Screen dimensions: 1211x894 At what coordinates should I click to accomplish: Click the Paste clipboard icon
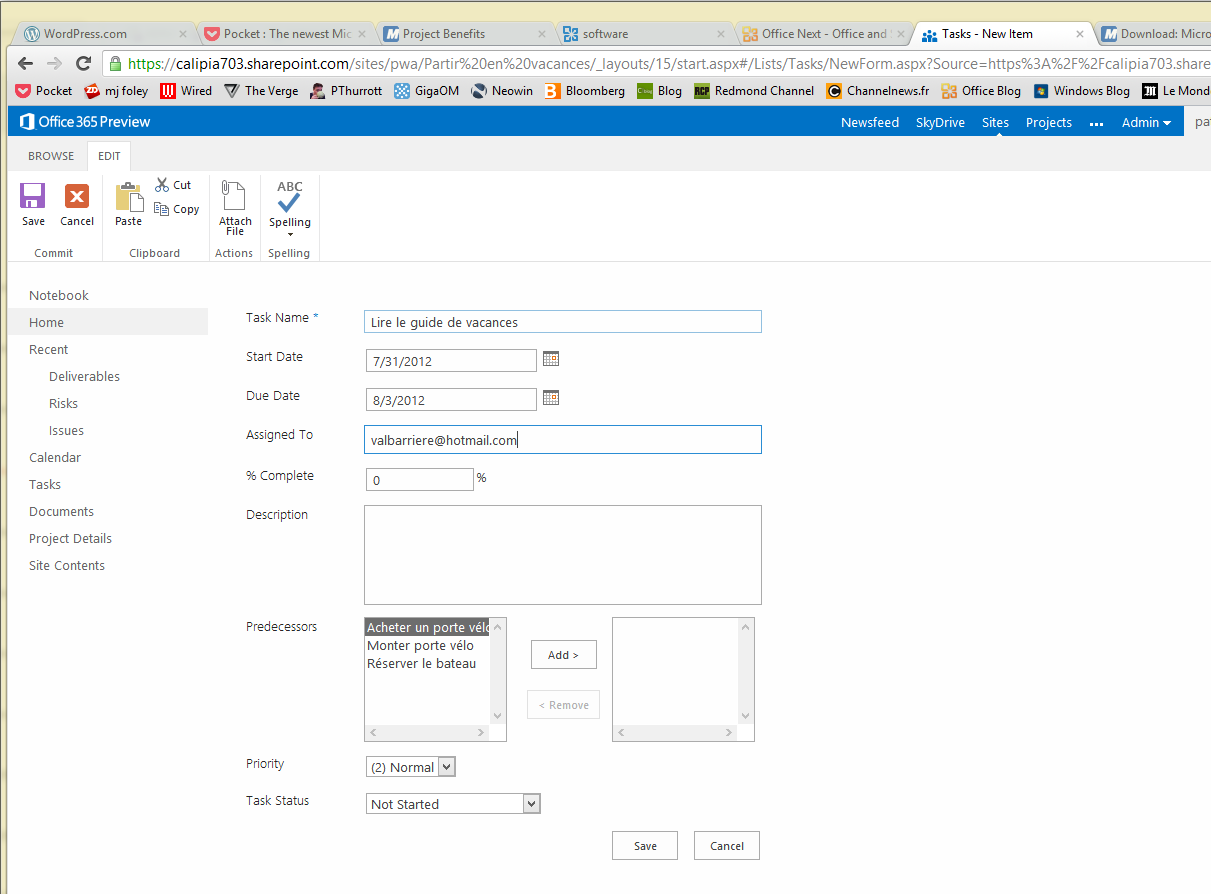click(x=128, y=198)
